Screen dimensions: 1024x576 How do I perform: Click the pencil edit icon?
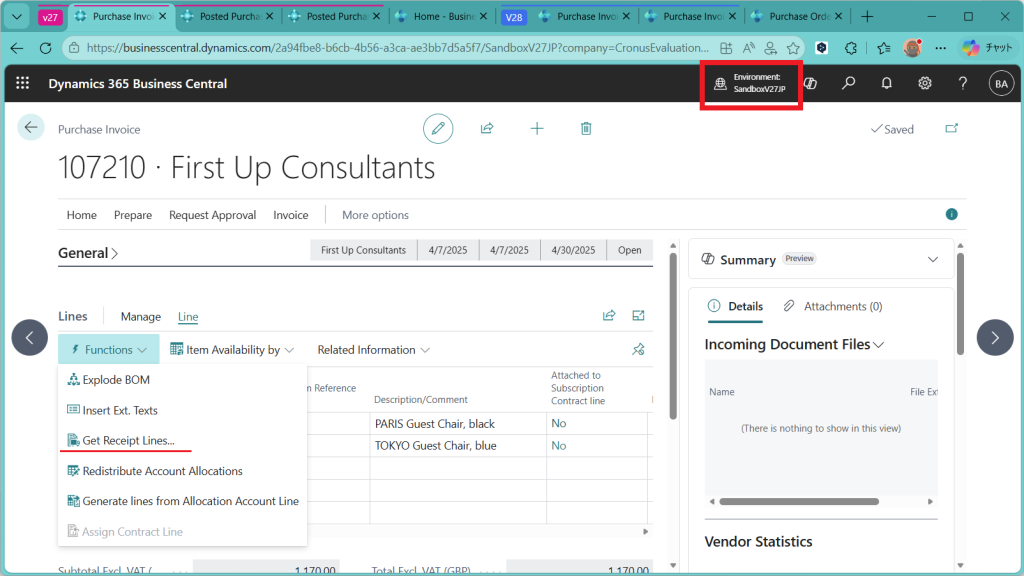coord(437,129)
